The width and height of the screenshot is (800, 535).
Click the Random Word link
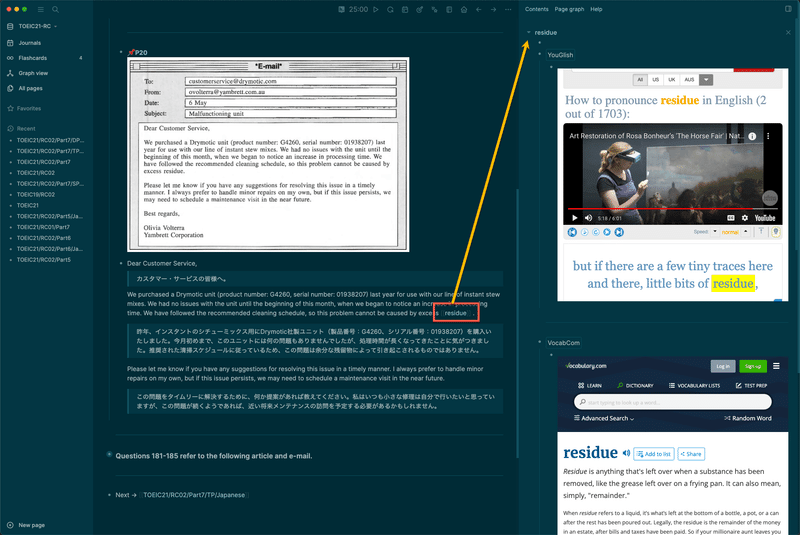748,418
